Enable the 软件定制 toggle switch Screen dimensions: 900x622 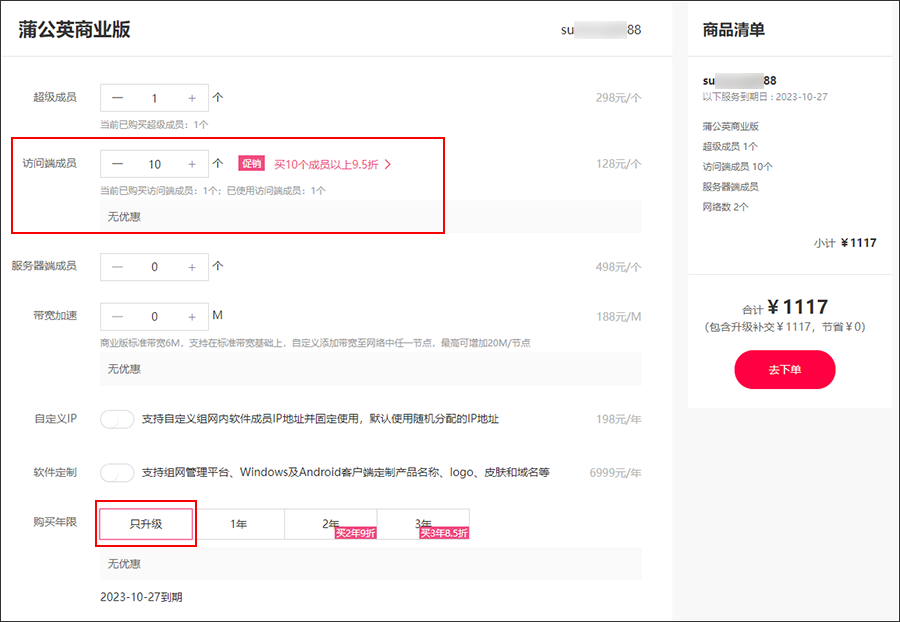pyautogui.click(x=117, y=473)
